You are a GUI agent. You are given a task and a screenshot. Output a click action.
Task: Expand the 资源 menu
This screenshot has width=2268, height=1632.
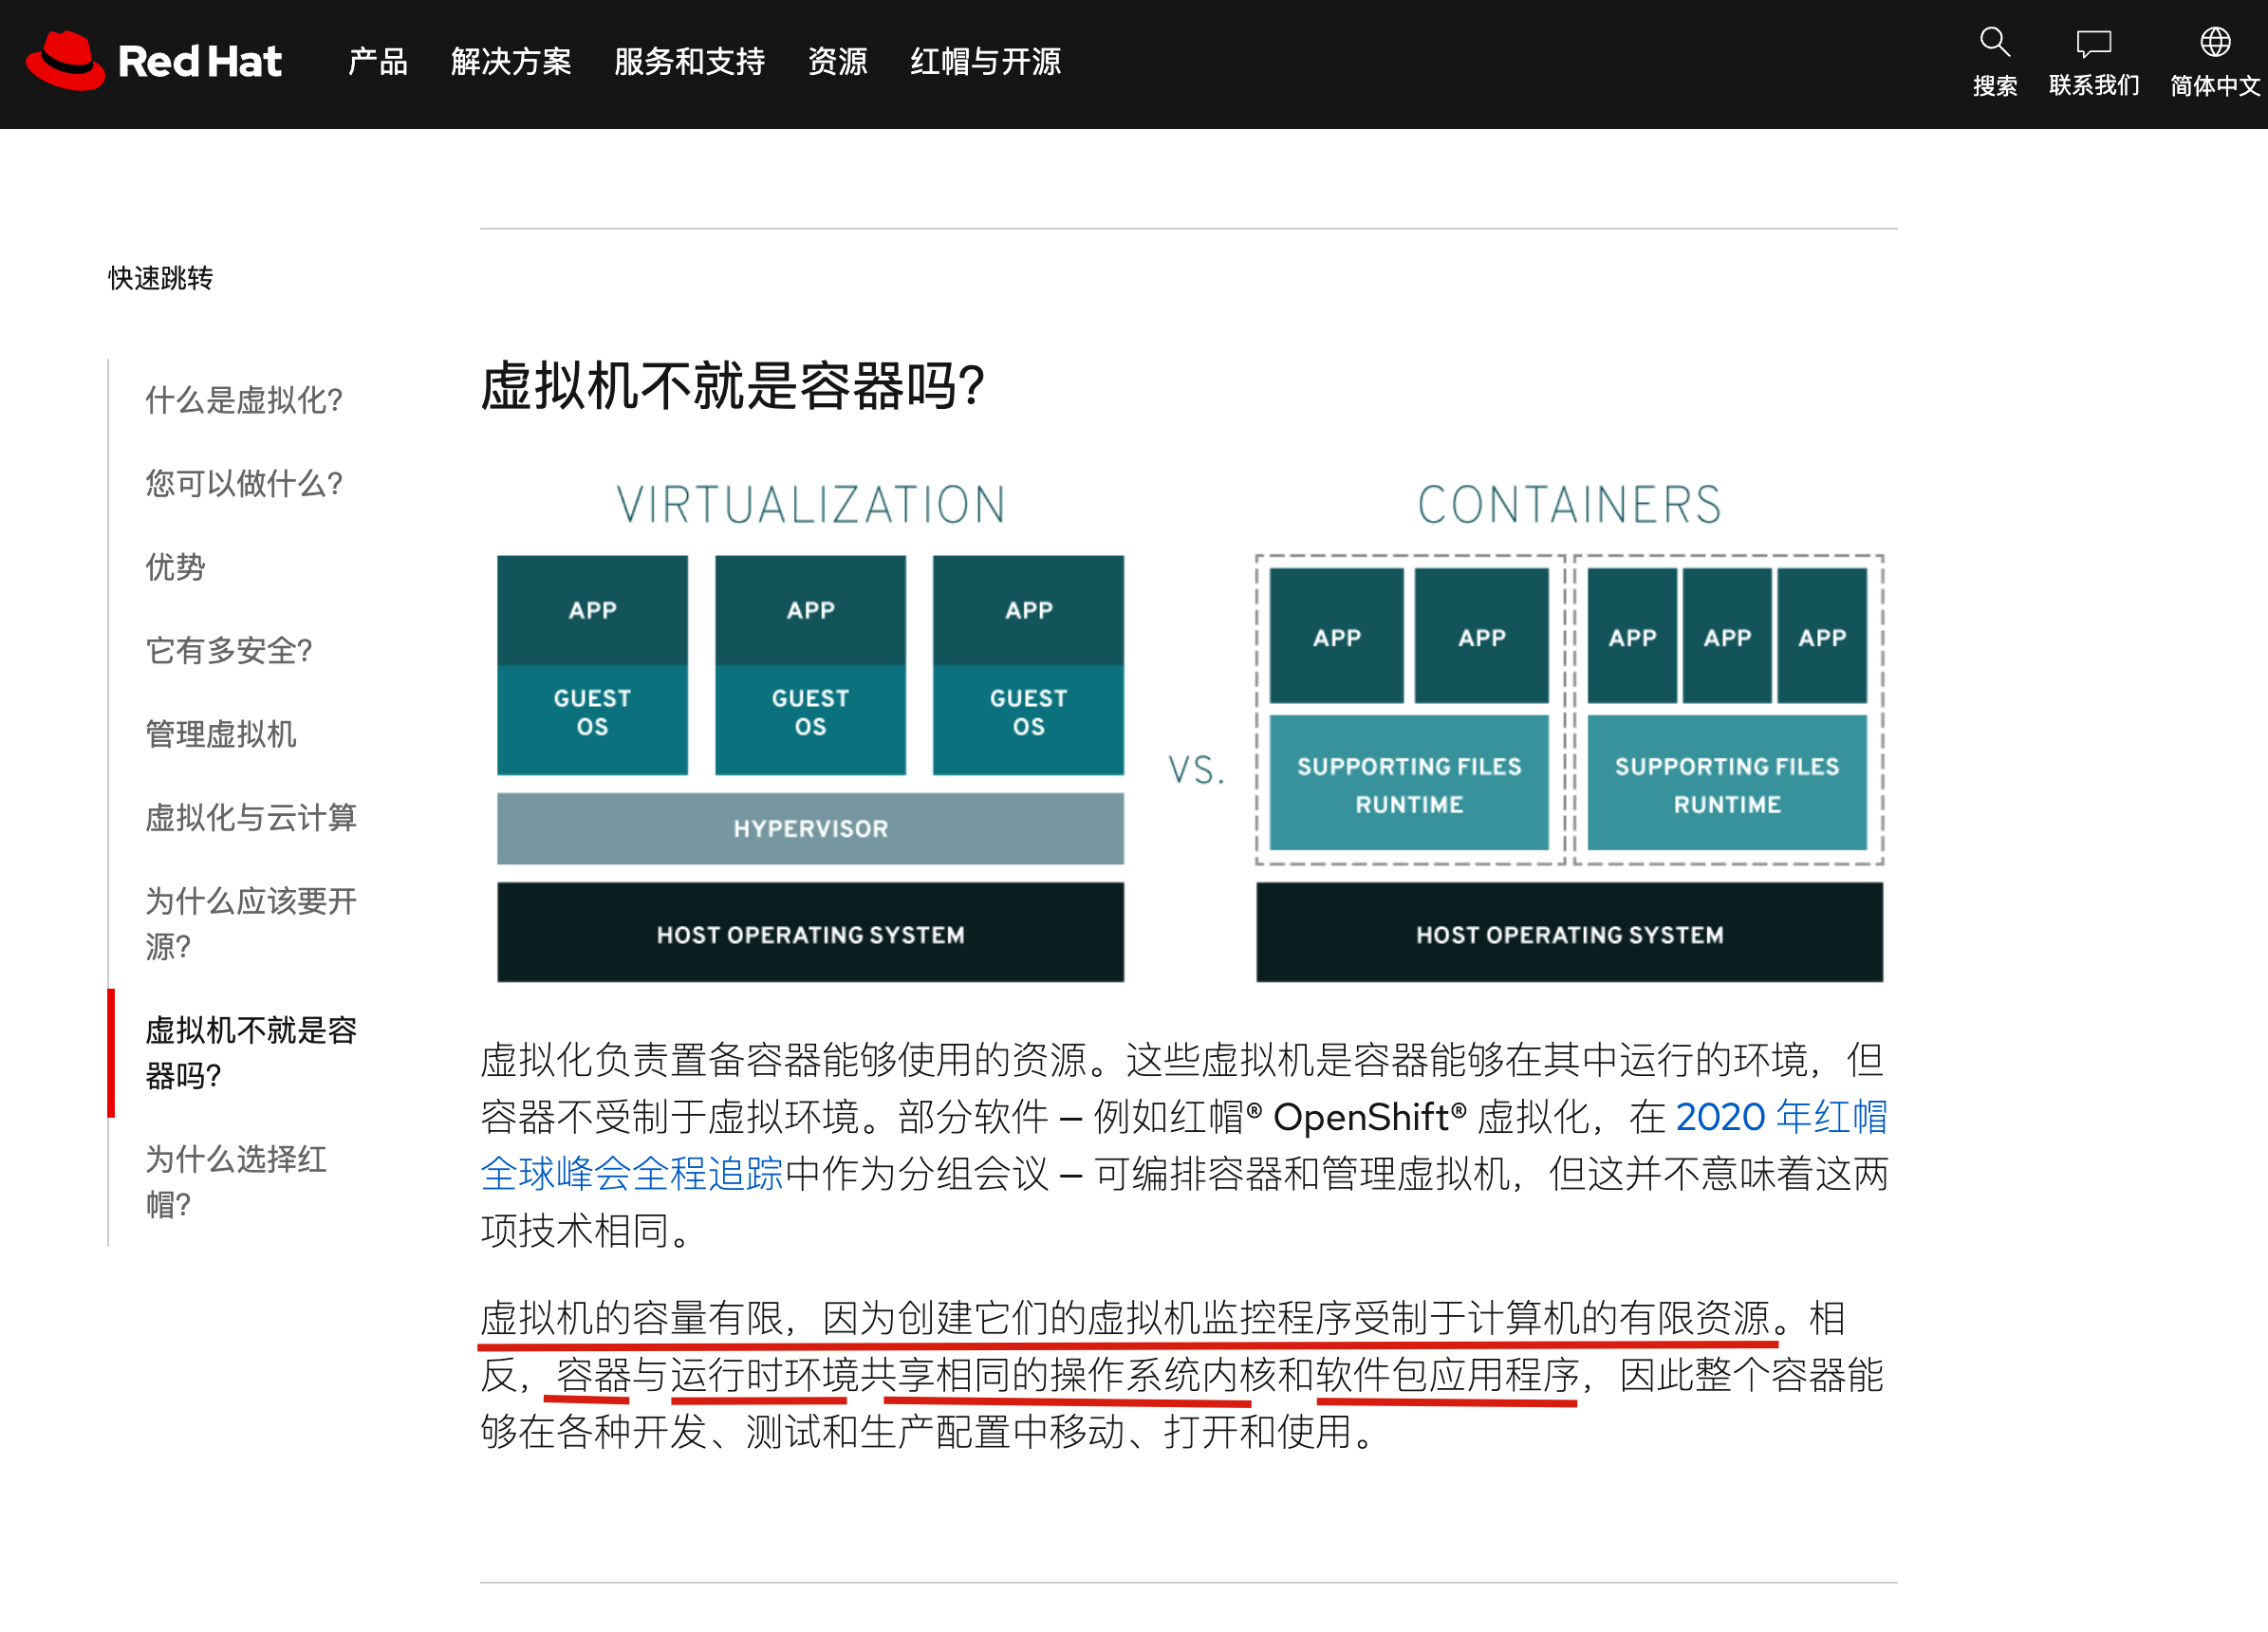click(x=837, y=62)
